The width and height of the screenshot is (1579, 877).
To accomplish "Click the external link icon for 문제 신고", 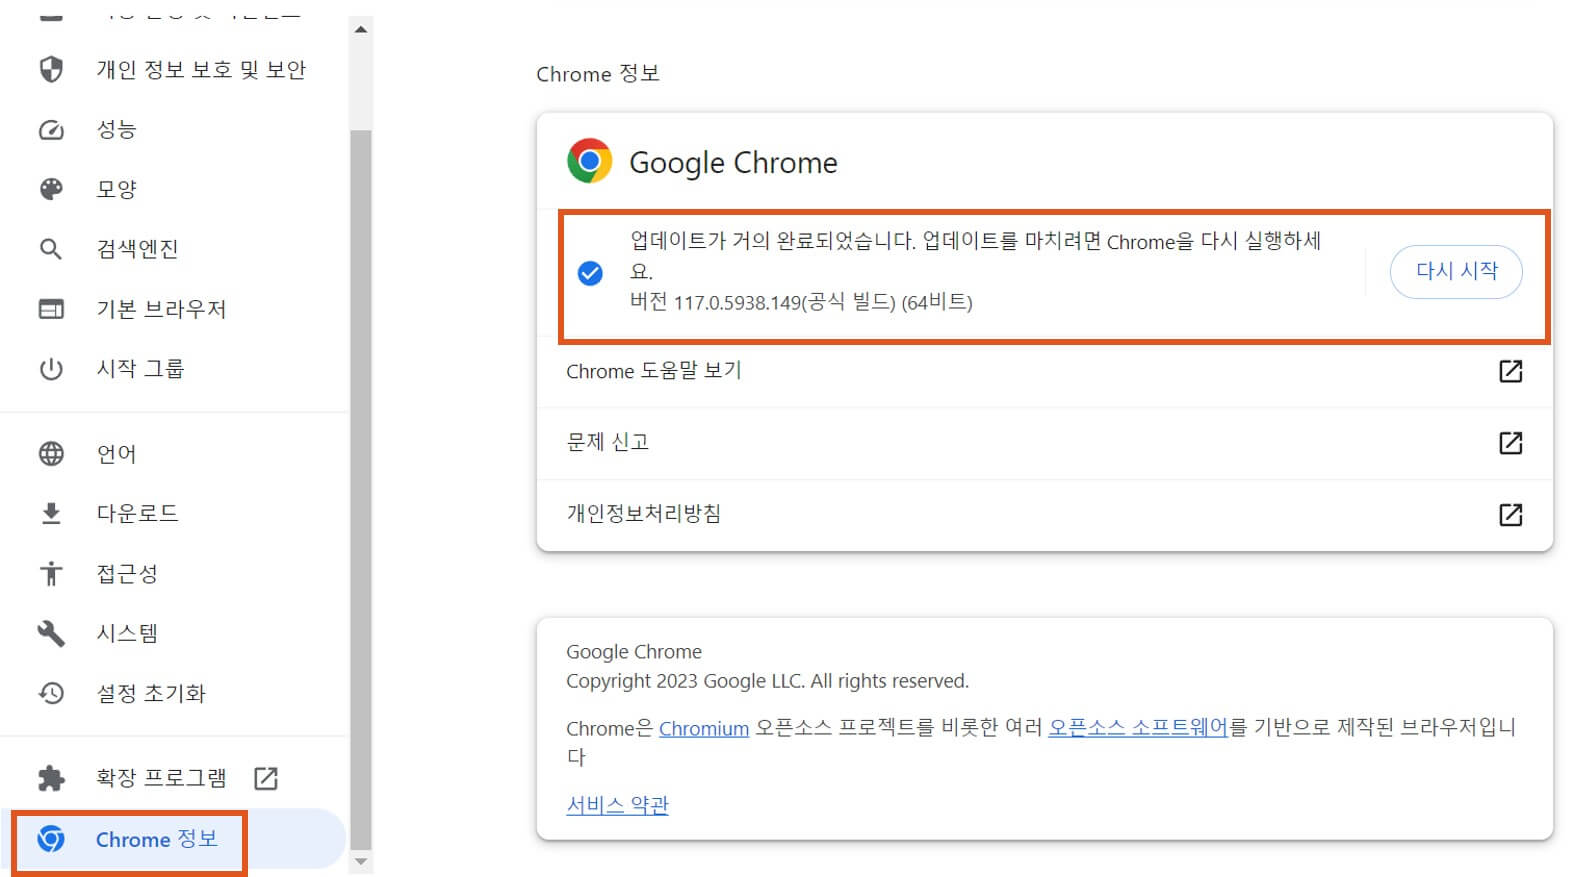I will 1511,443.
